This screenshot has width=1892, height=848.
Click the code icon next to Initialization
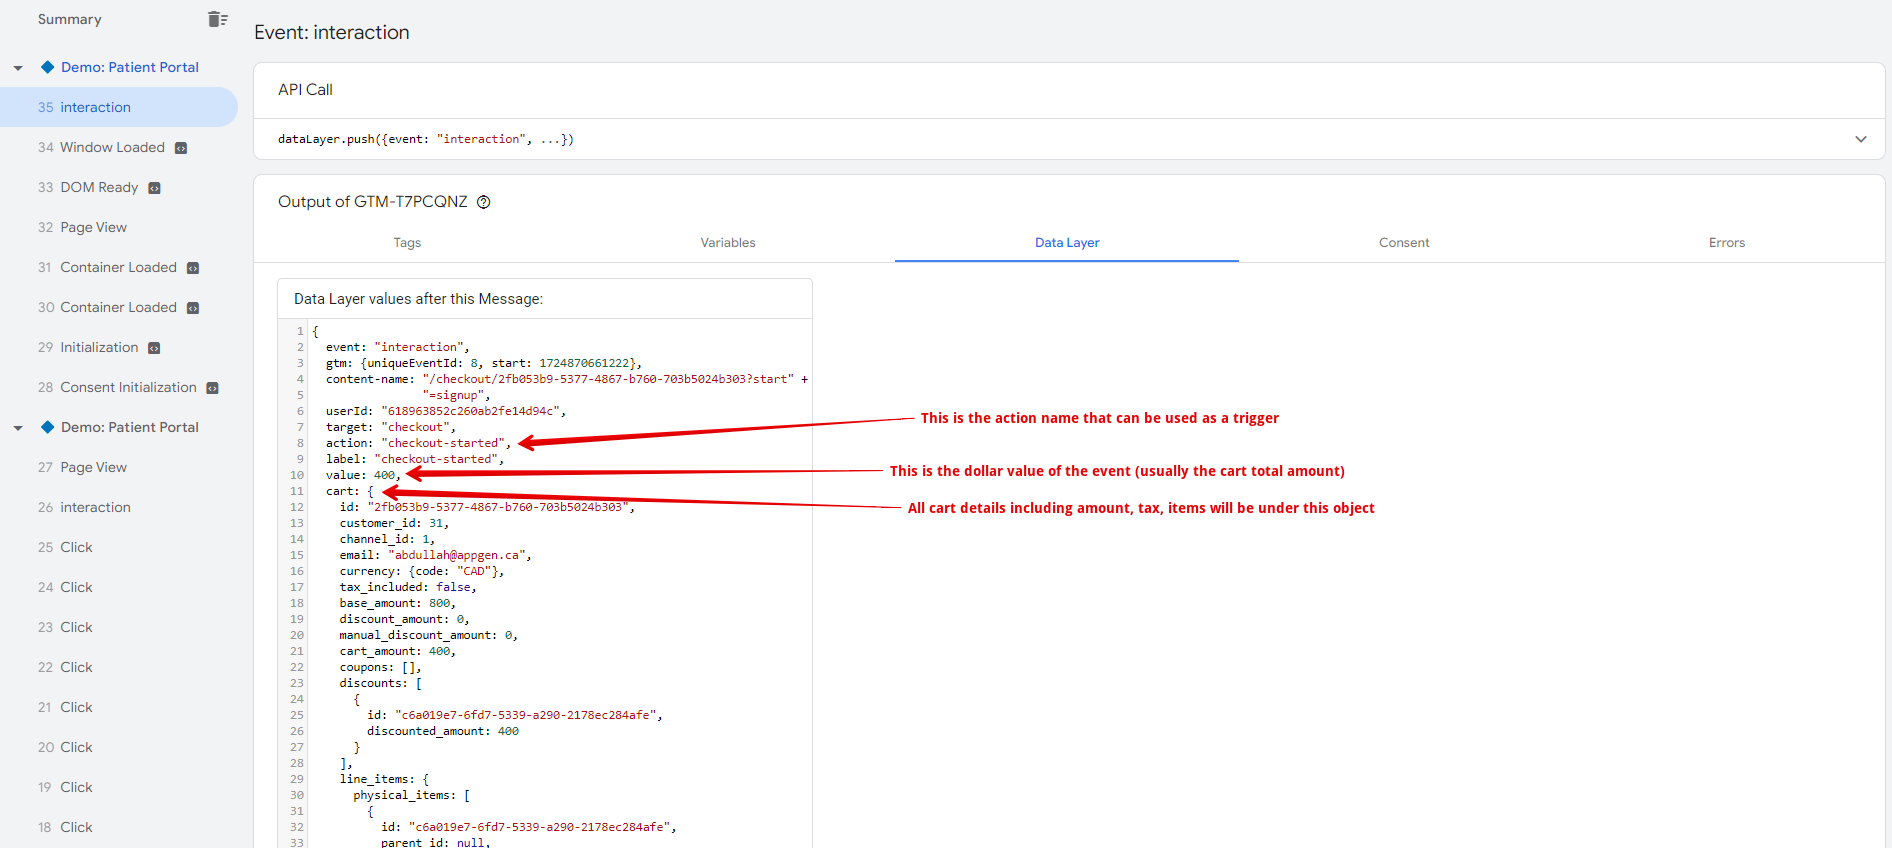[x=154, y=348]
